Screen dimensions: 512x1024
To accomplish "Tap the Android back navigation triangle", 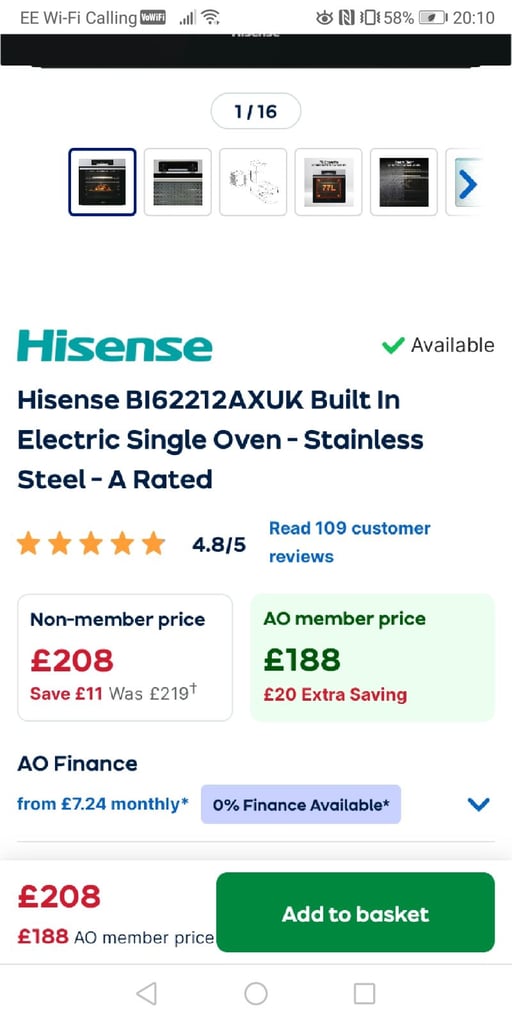I will [x=146, y=993].
